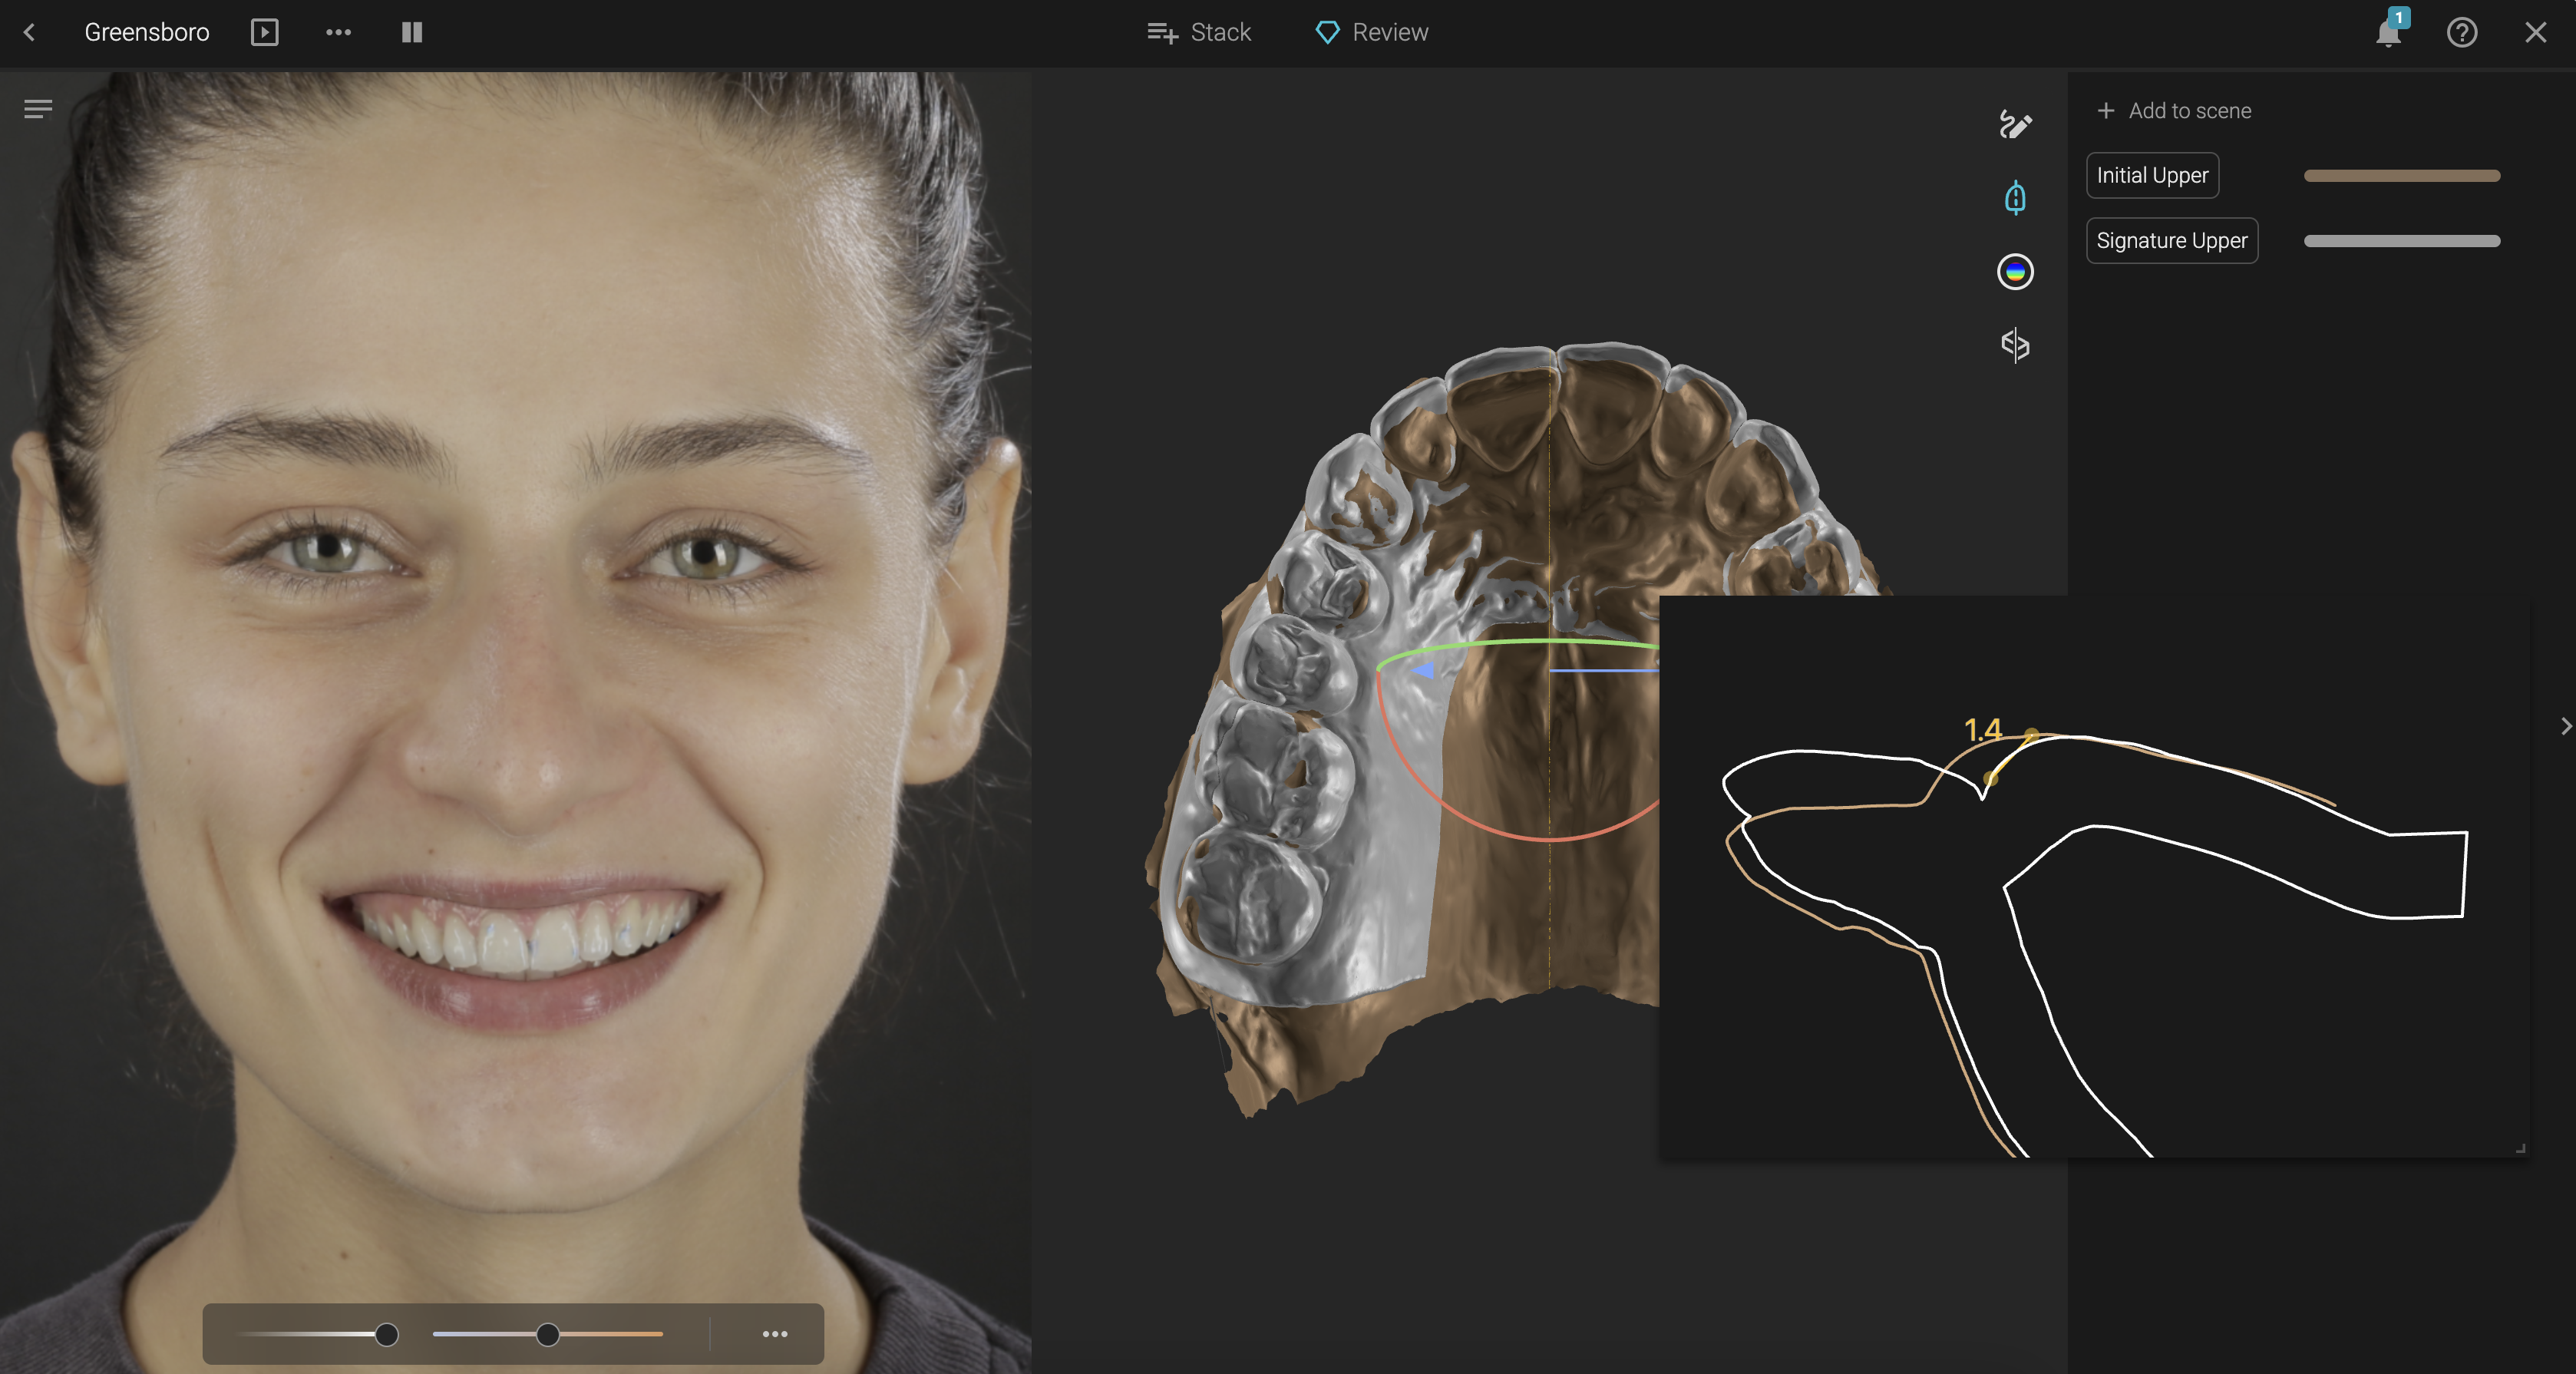Toggle the cross-section clipping tool
This screenshot has height=1374, width=2576.
coord(2014,345)
